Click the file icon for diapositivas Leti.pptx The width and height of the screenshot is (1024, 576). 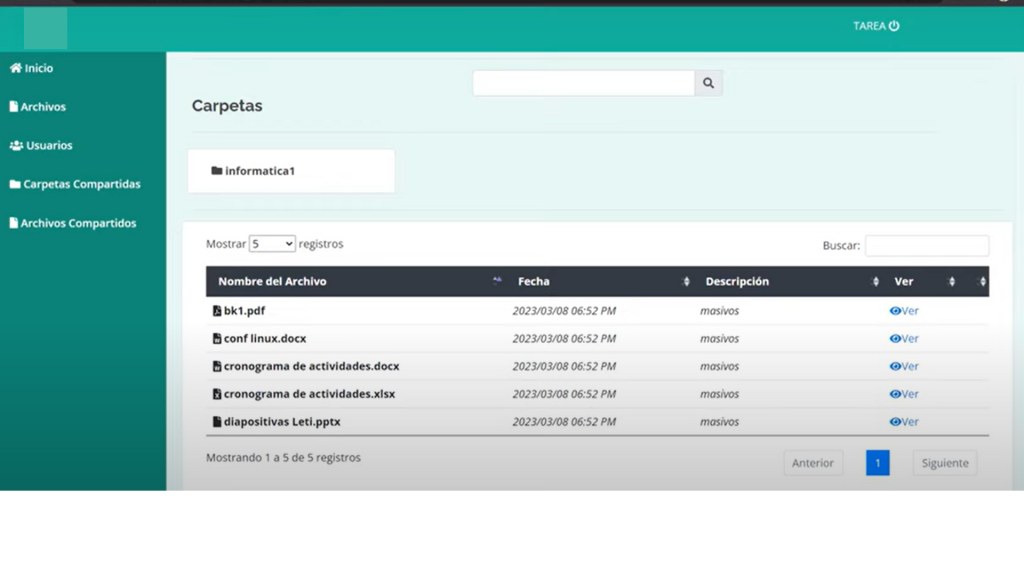[217, 422]
